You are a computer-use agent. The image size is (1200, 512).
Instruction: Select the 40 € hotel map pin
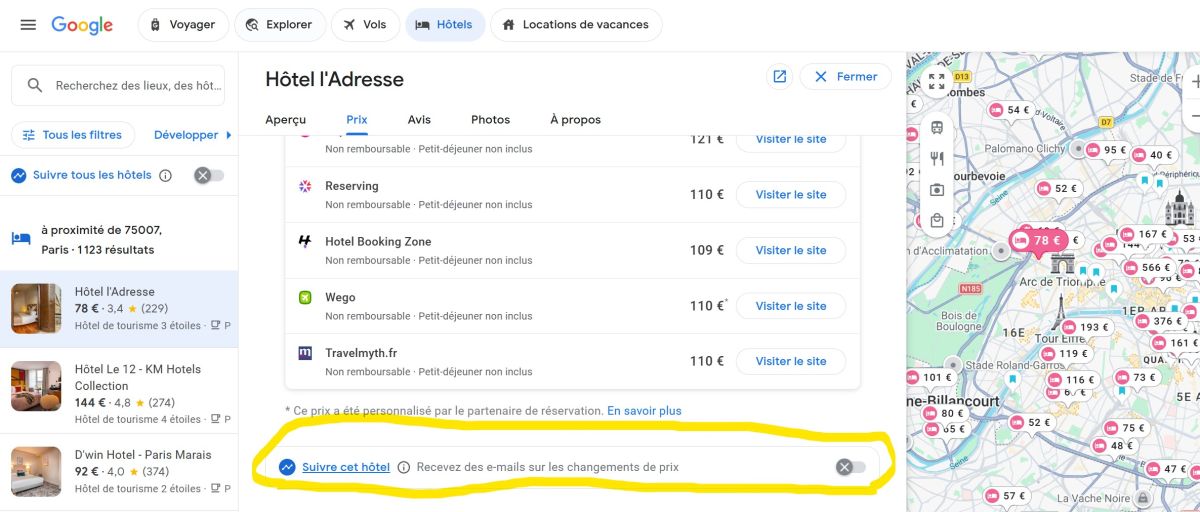(x=1153, y=155)
